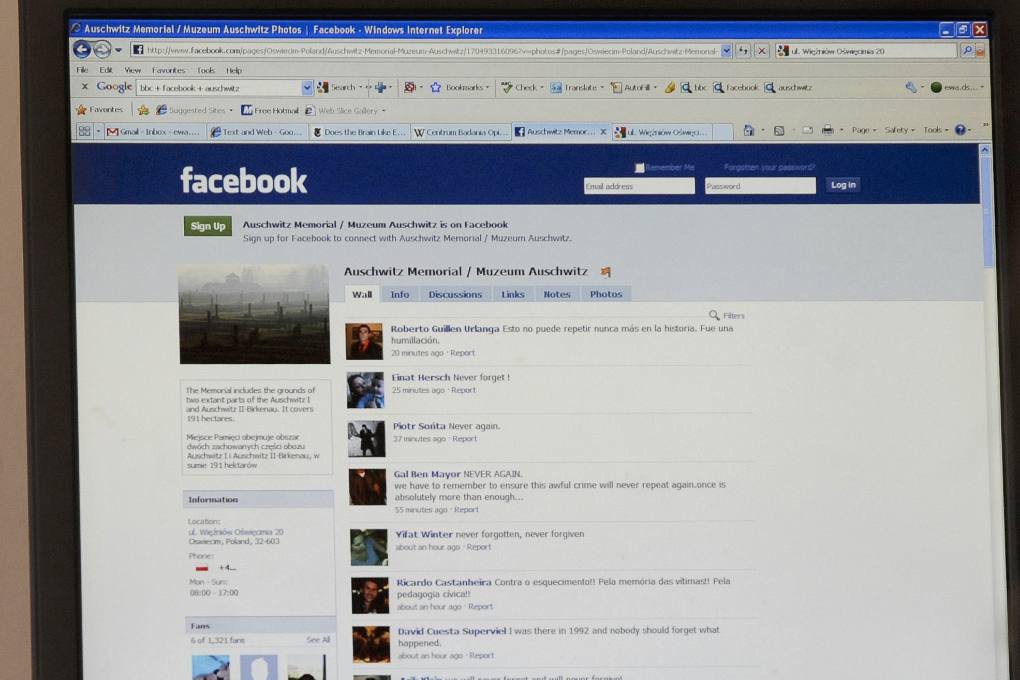
Task: Click the Quick Tabs grid icon
Action: click(85, 131)
